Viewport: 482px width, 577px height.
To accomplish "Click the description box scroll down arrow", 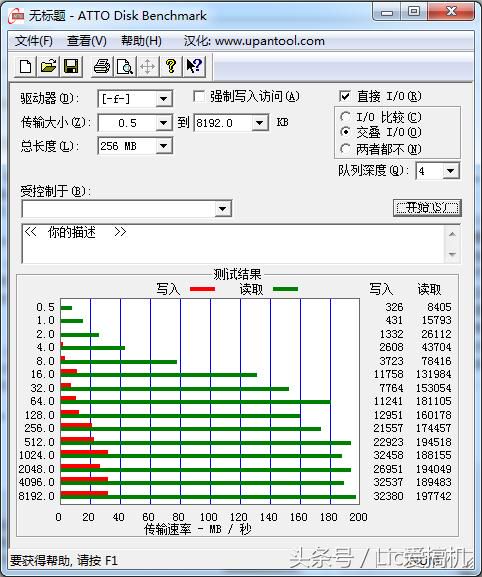I will tap(452, 254).
